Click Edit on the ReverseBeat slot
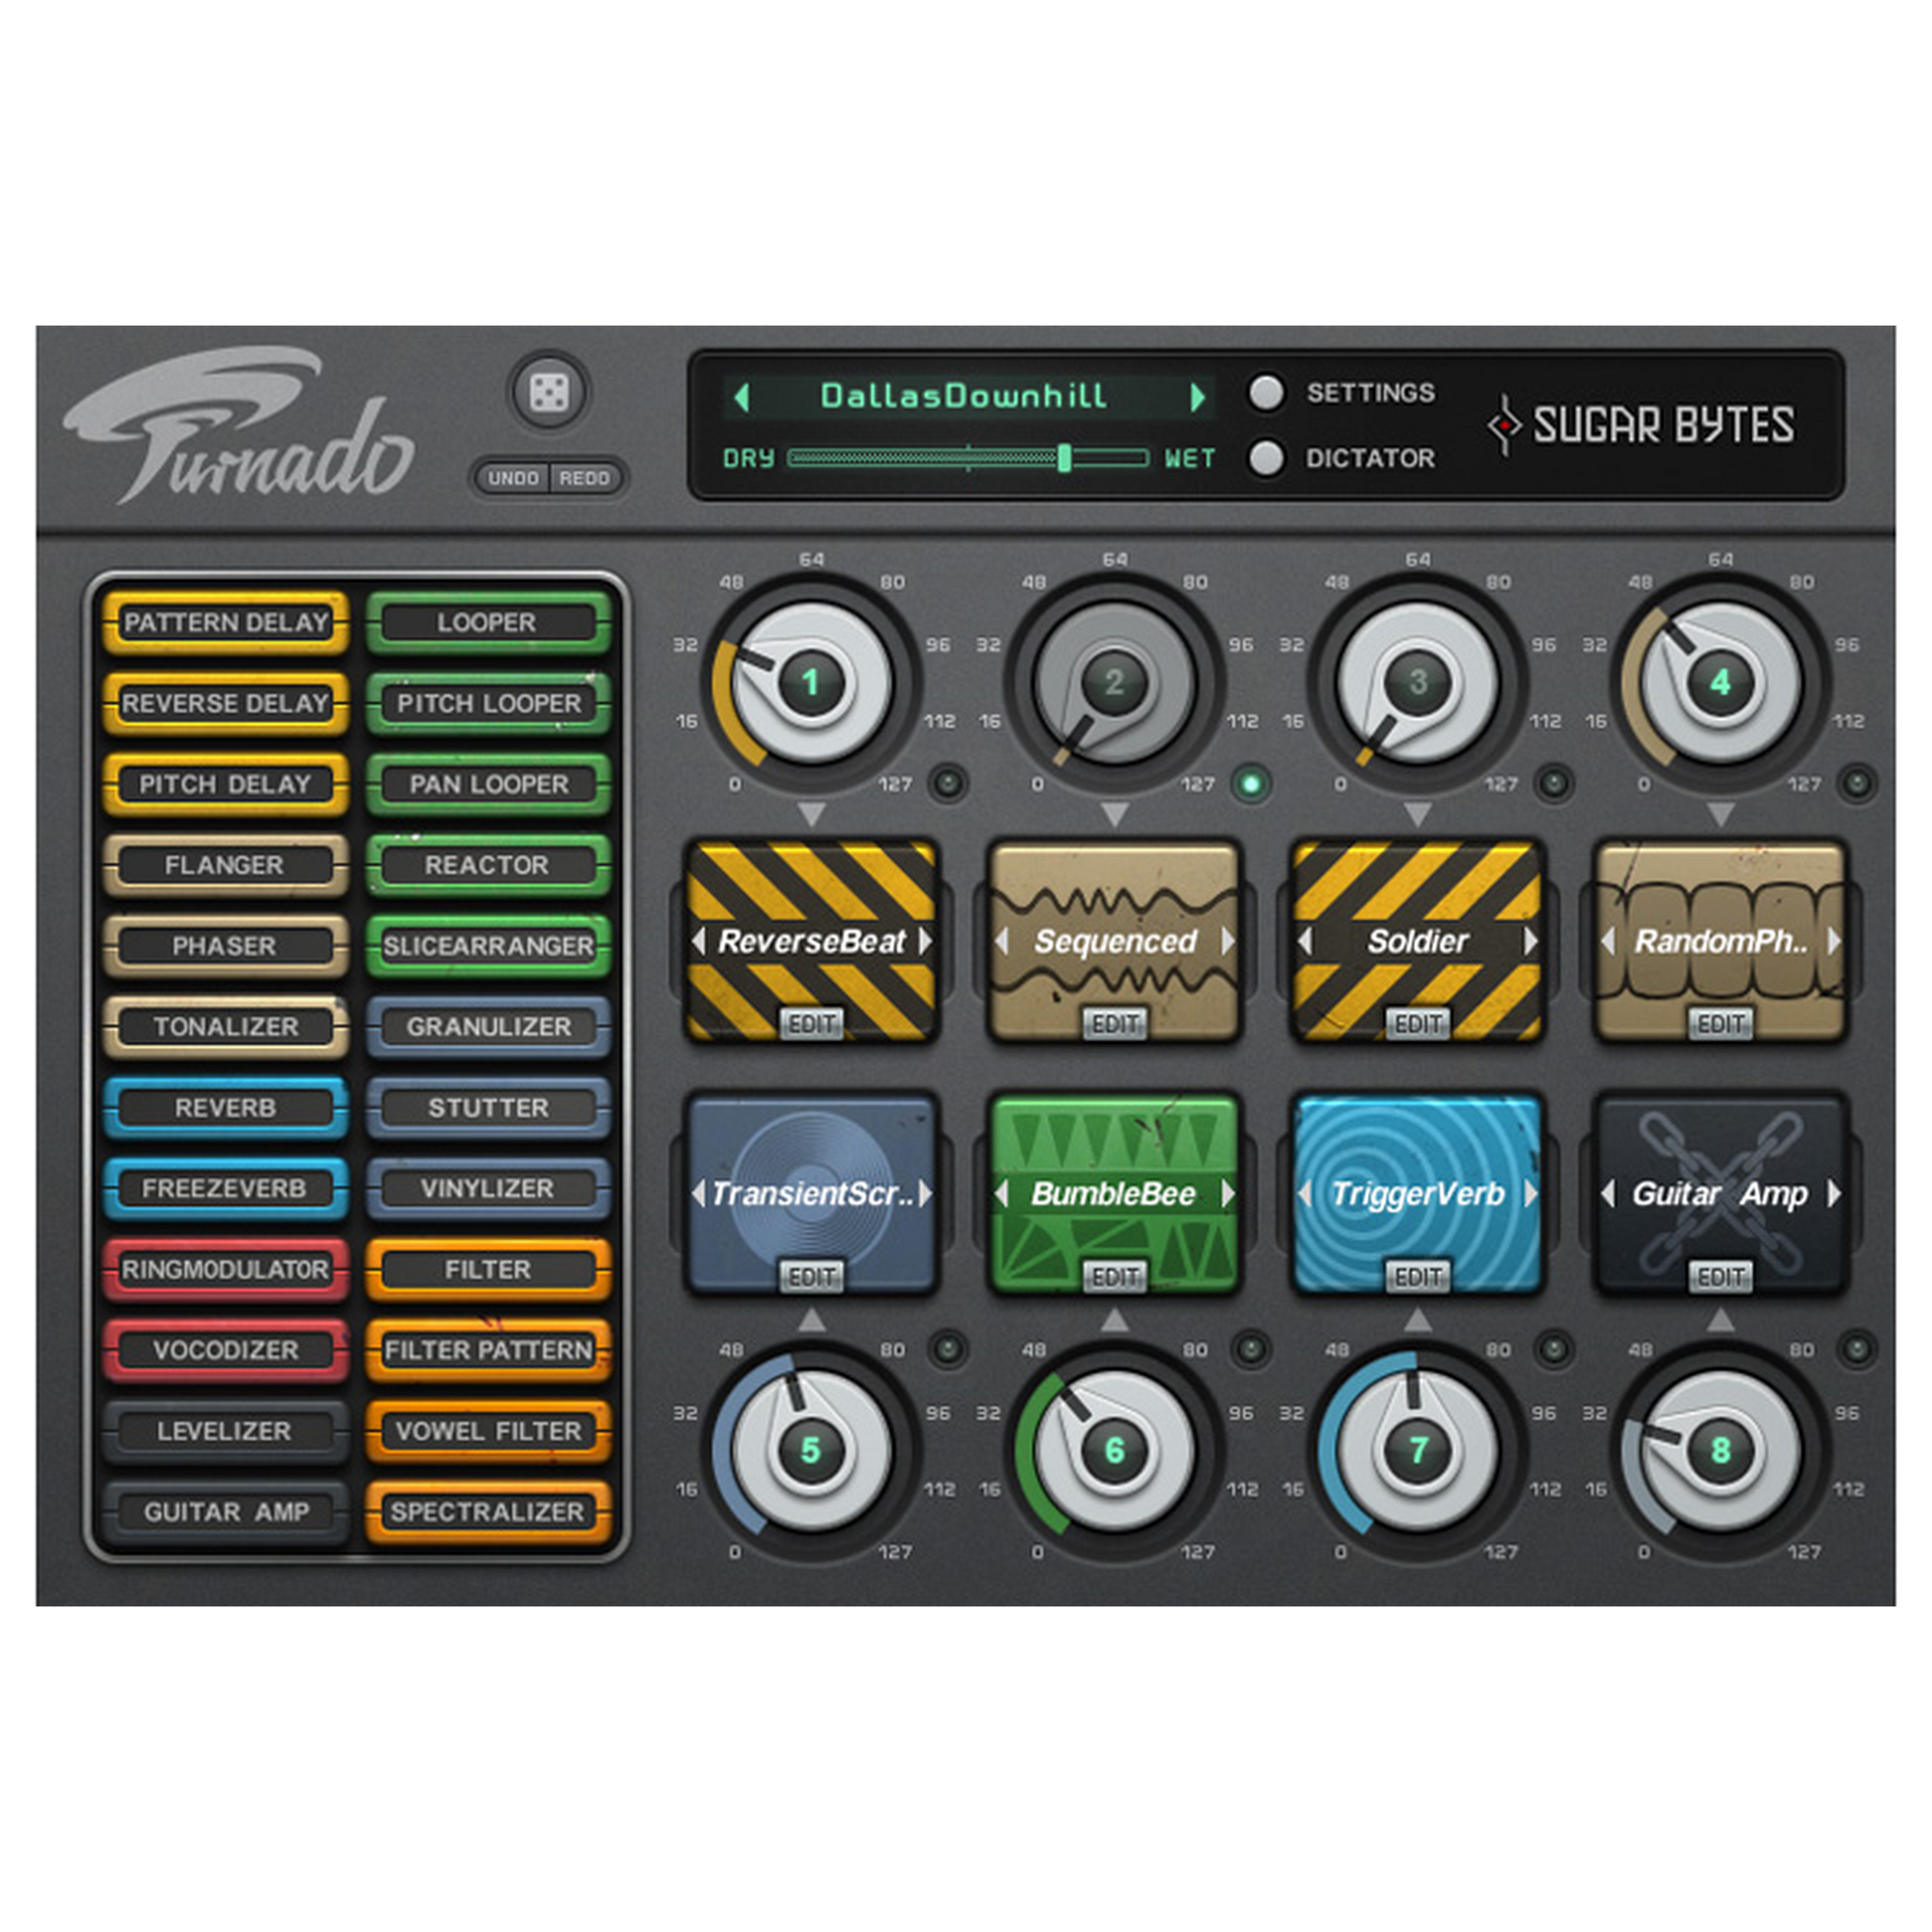The height and width of the screenshot is (1932, 1932). (x=812, y=1023)
